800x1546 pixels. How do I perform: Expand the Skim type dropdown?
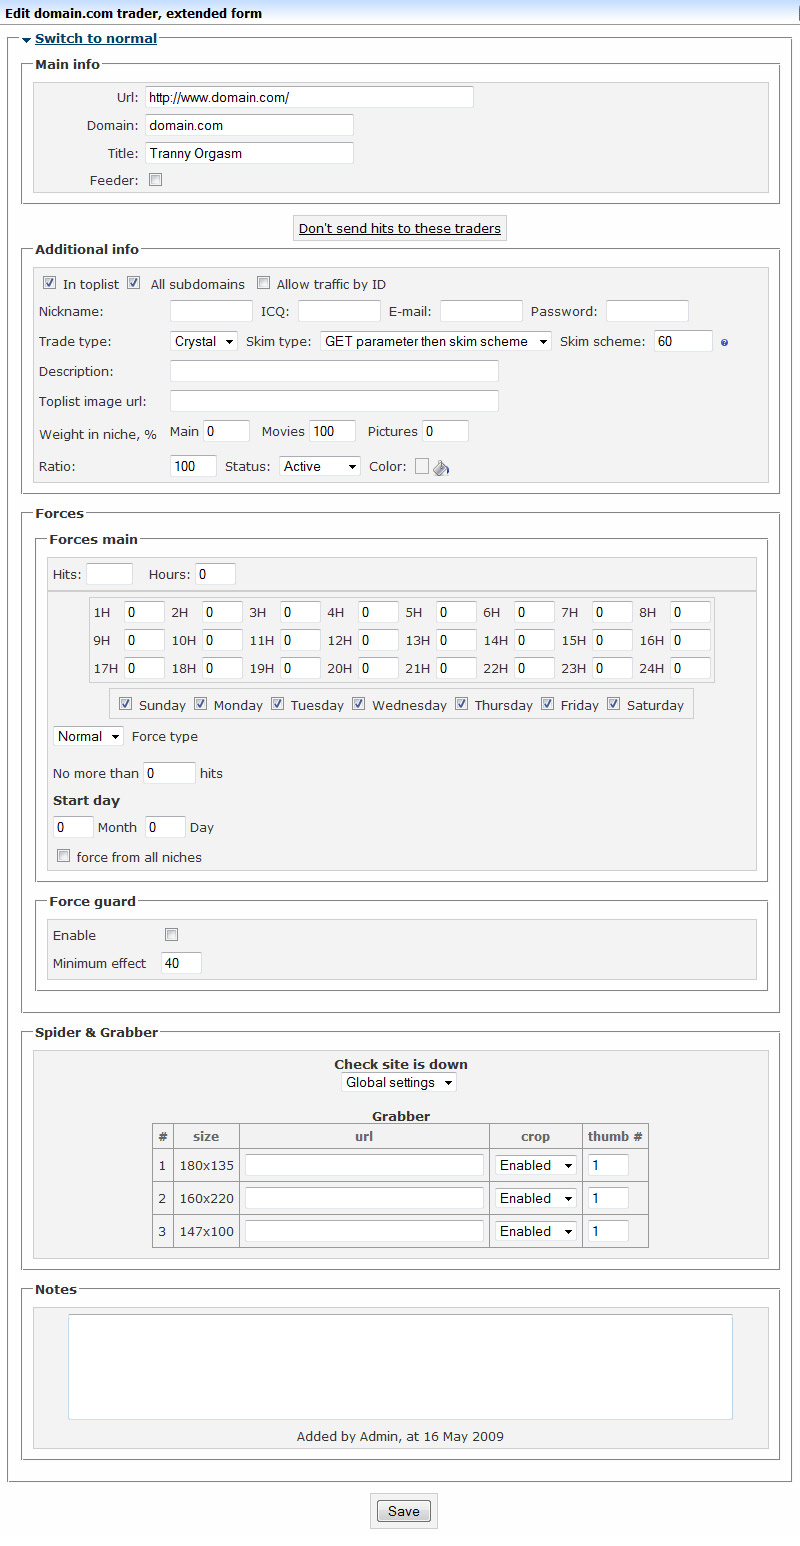[436, 341]
